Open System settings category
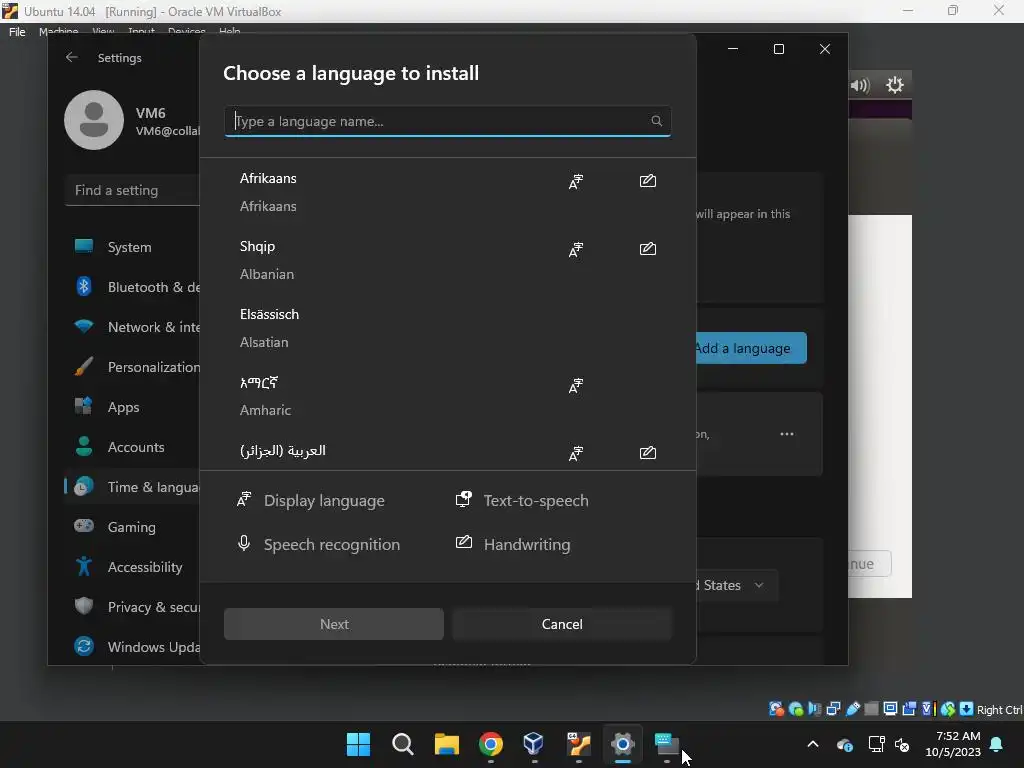This screenshot has width=1024, height=768. pos(133,247)
